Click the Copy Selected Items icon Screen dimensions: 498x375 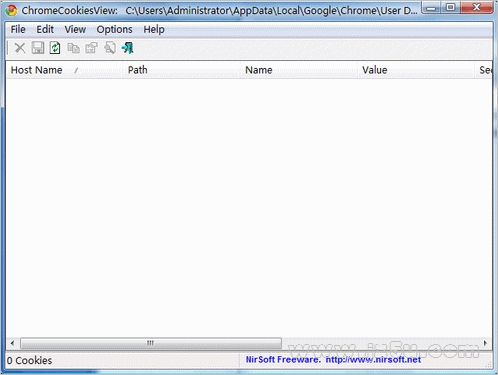[73, 48]
